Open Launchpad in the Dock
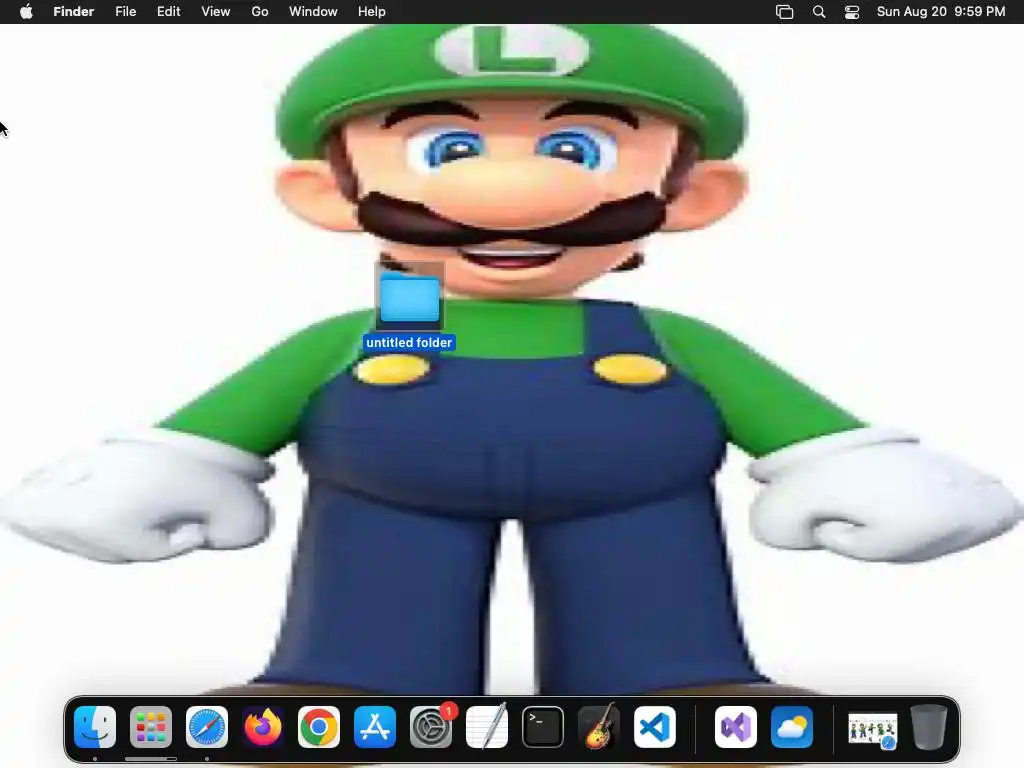This screenshot has height=768, width=1024. tap(151, 727)
